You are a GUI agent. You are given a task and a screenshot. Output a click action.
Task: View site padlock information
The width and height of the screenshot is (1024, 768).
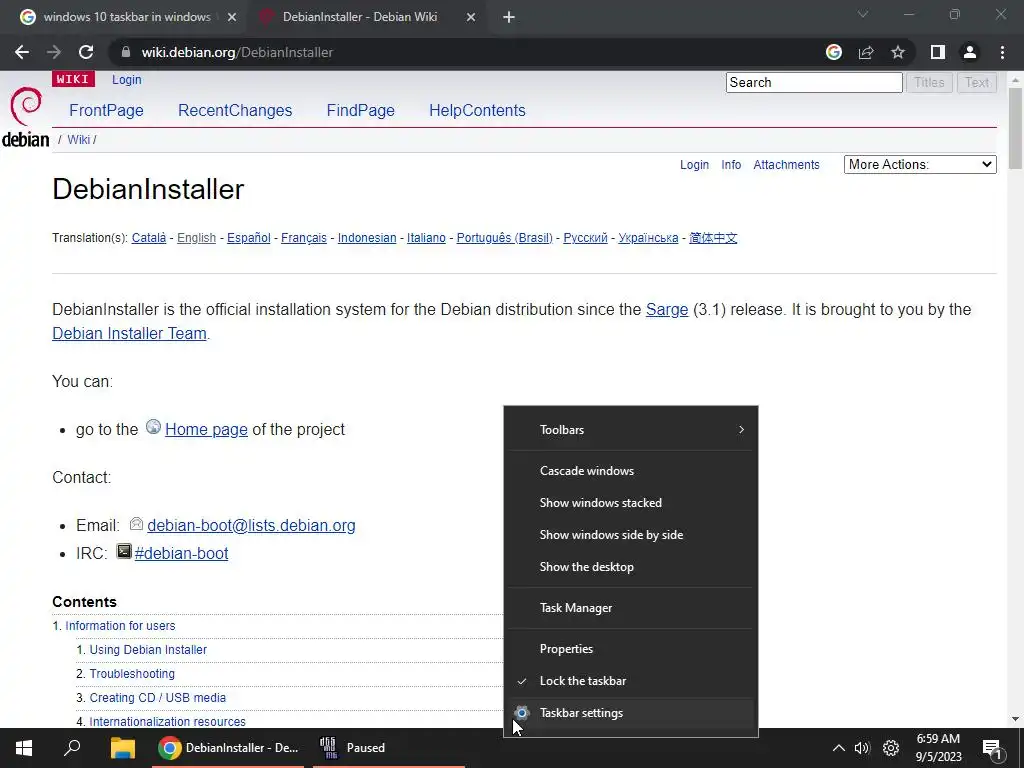[126, 52]
